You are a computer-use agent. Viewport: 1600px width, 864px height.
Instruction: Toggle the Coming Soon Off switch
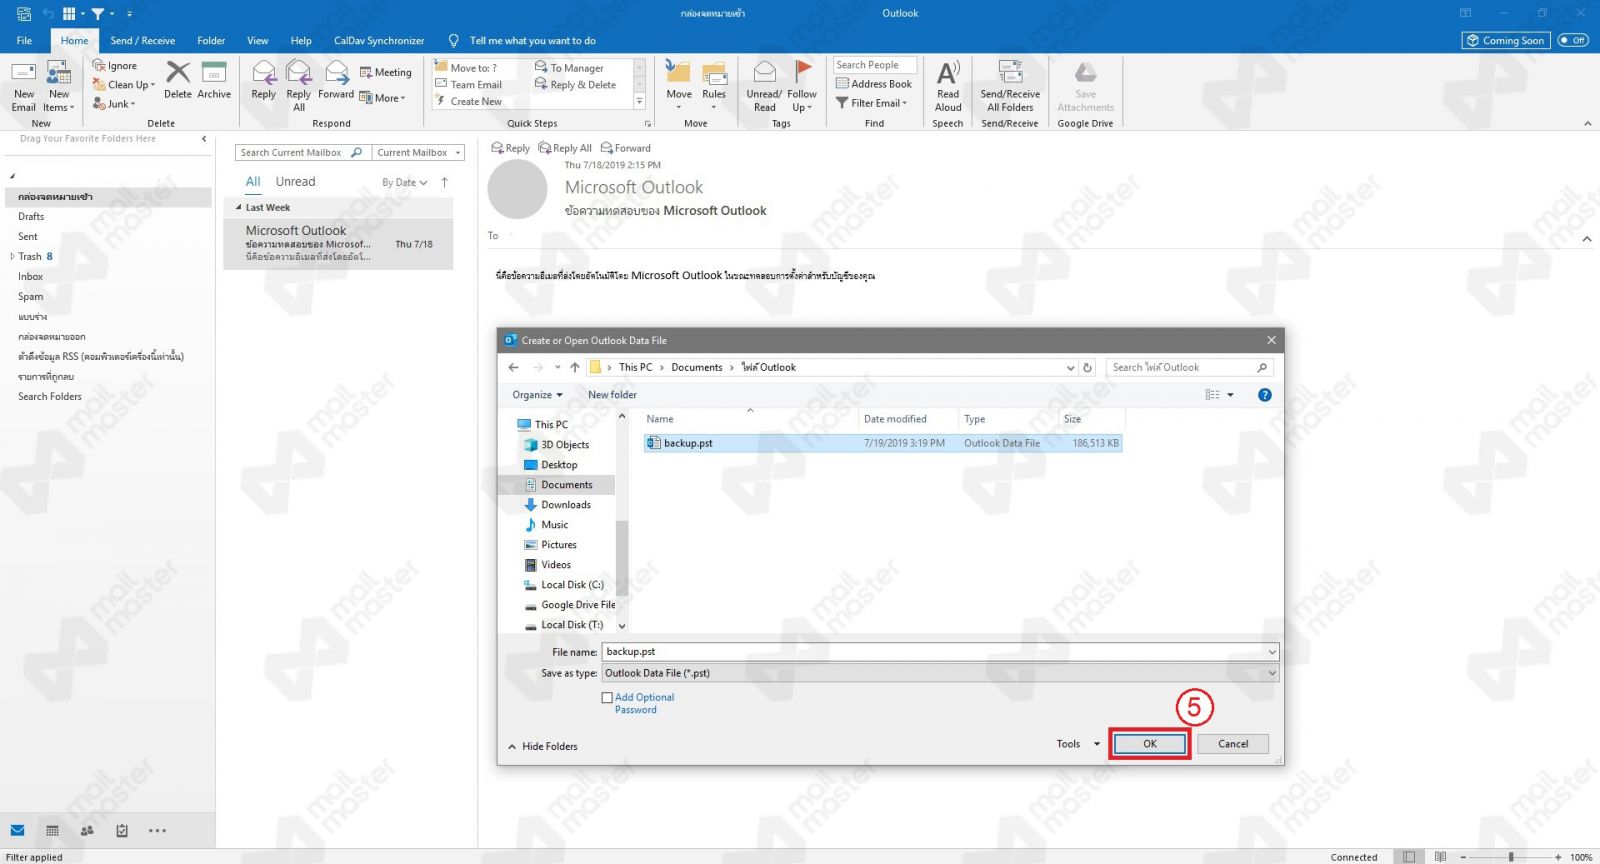pyautogui.click(x=1573, y=40)
